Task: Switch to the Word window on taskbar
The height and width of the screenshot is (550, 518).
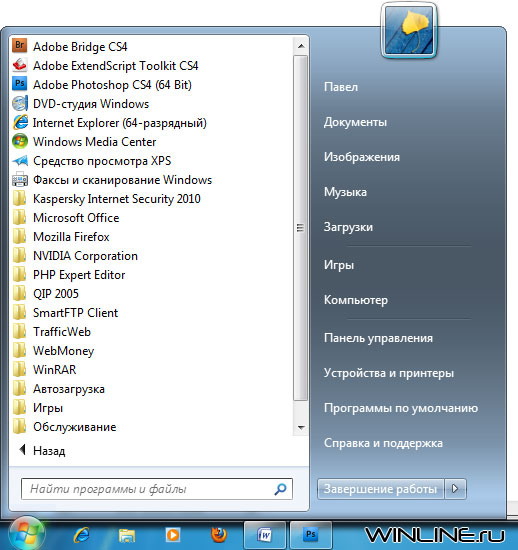Action: (x=264, y=535)
